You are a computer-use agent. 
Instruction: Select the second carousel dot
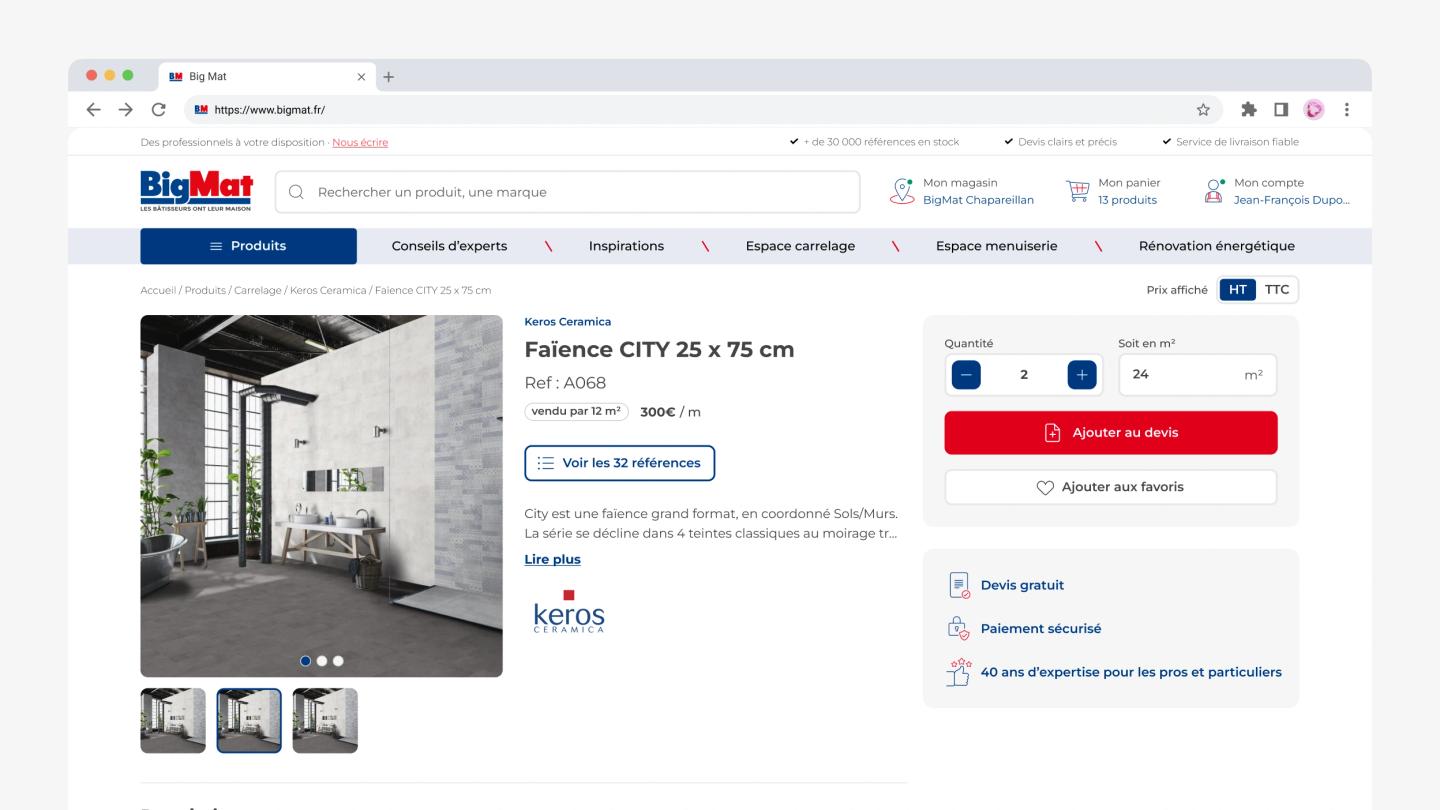point(322,661)
